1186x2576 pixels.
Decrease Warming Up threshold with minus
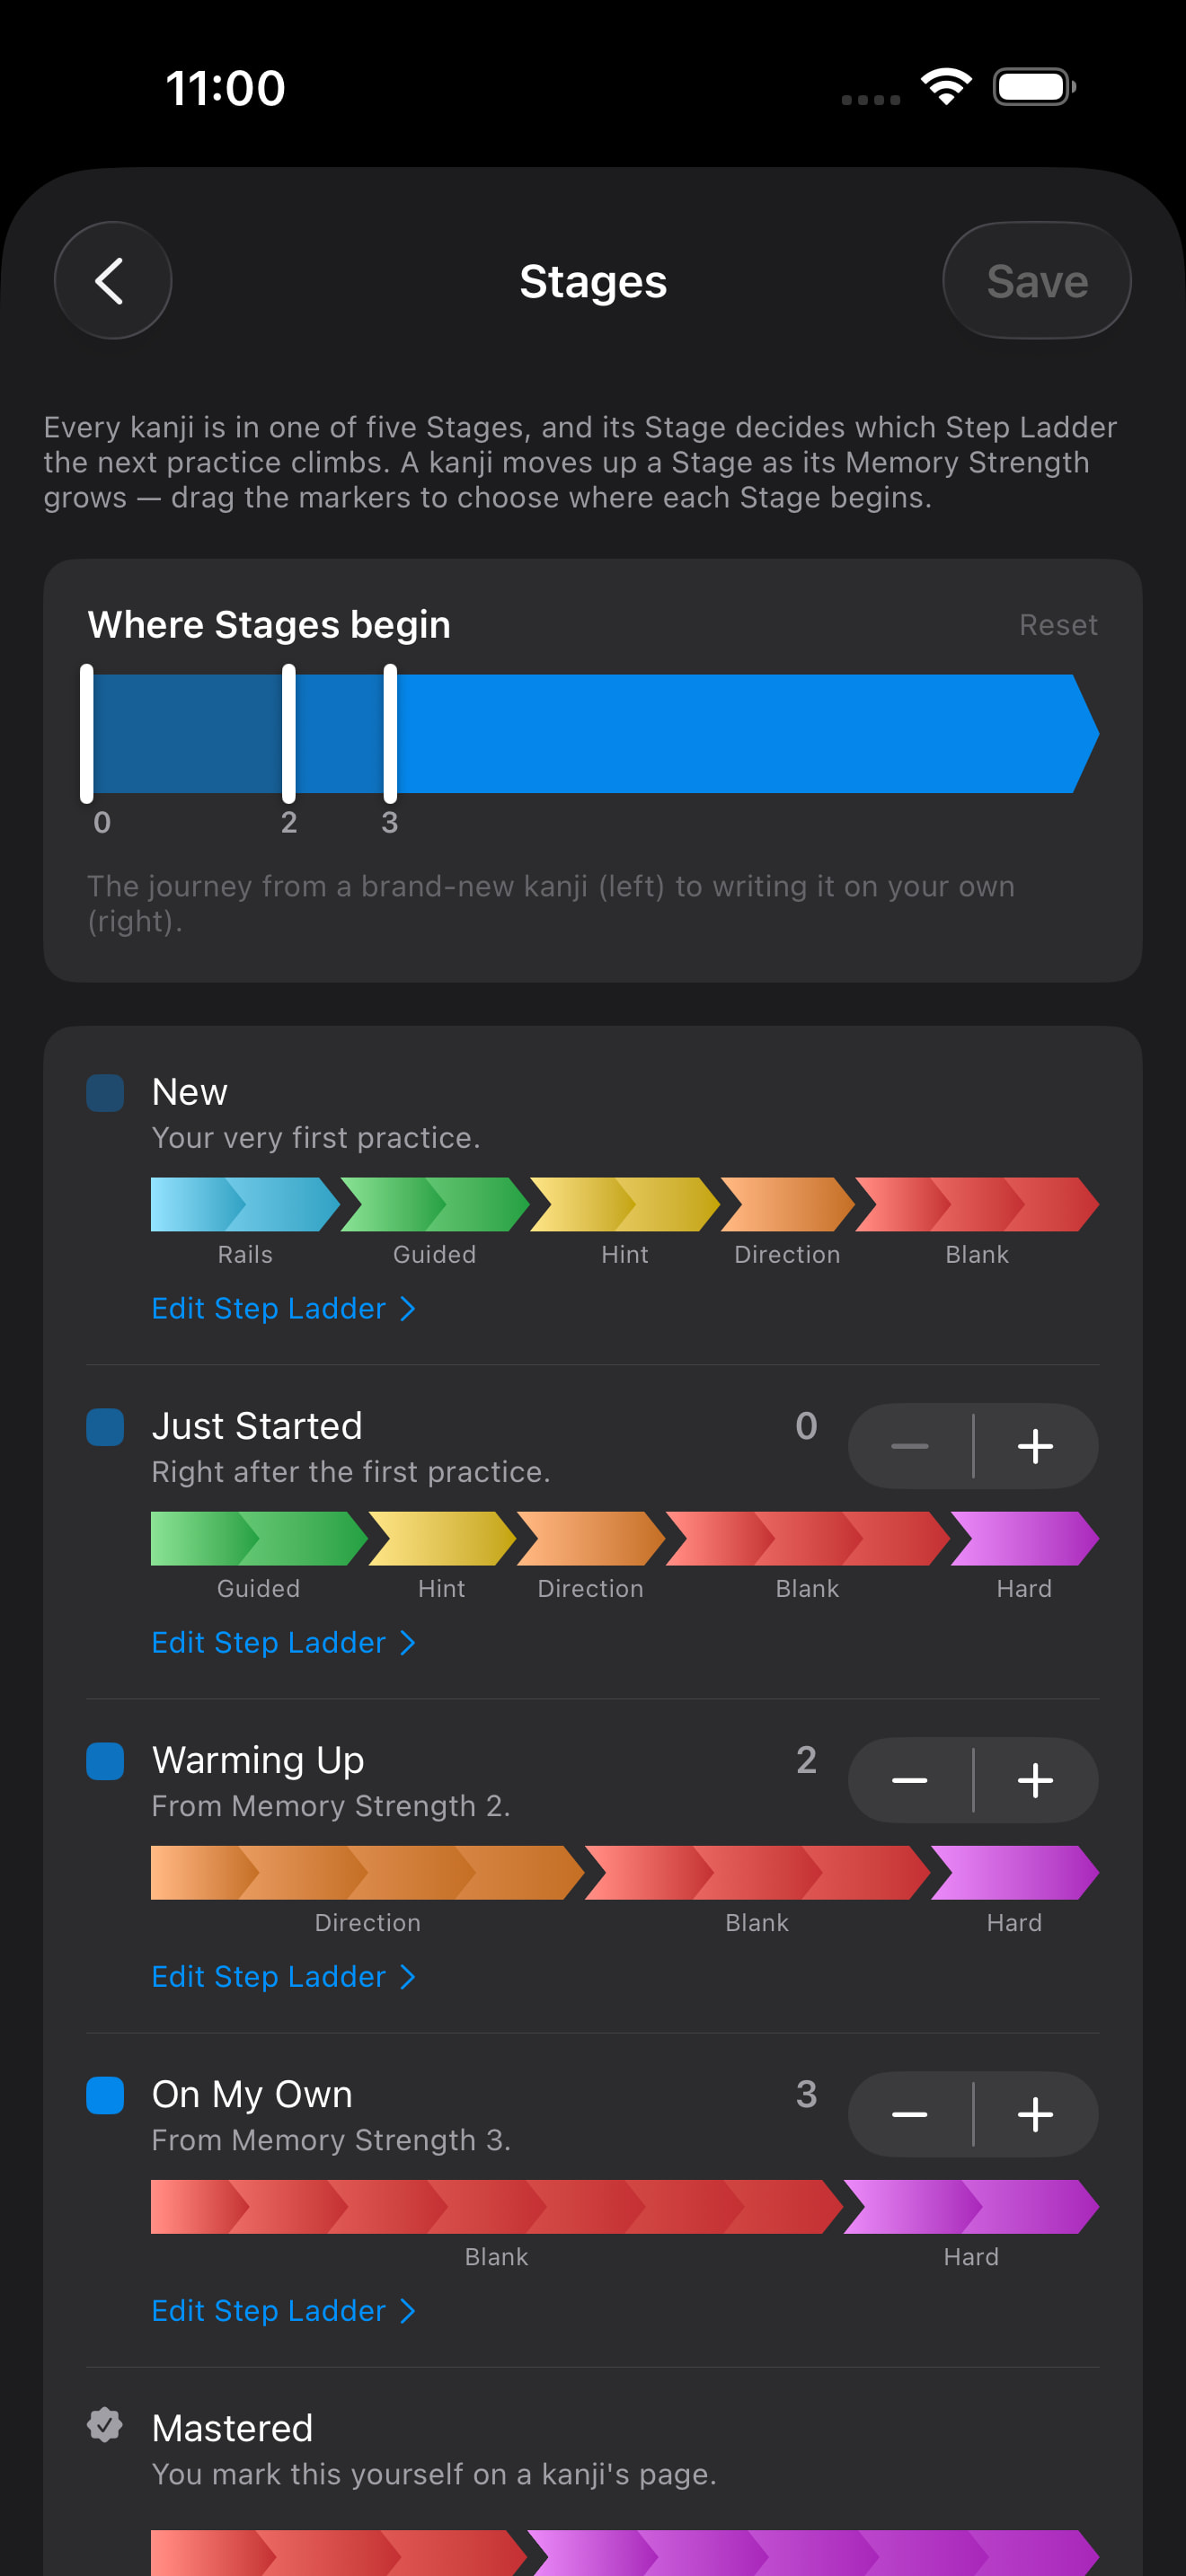(910, 1780)
